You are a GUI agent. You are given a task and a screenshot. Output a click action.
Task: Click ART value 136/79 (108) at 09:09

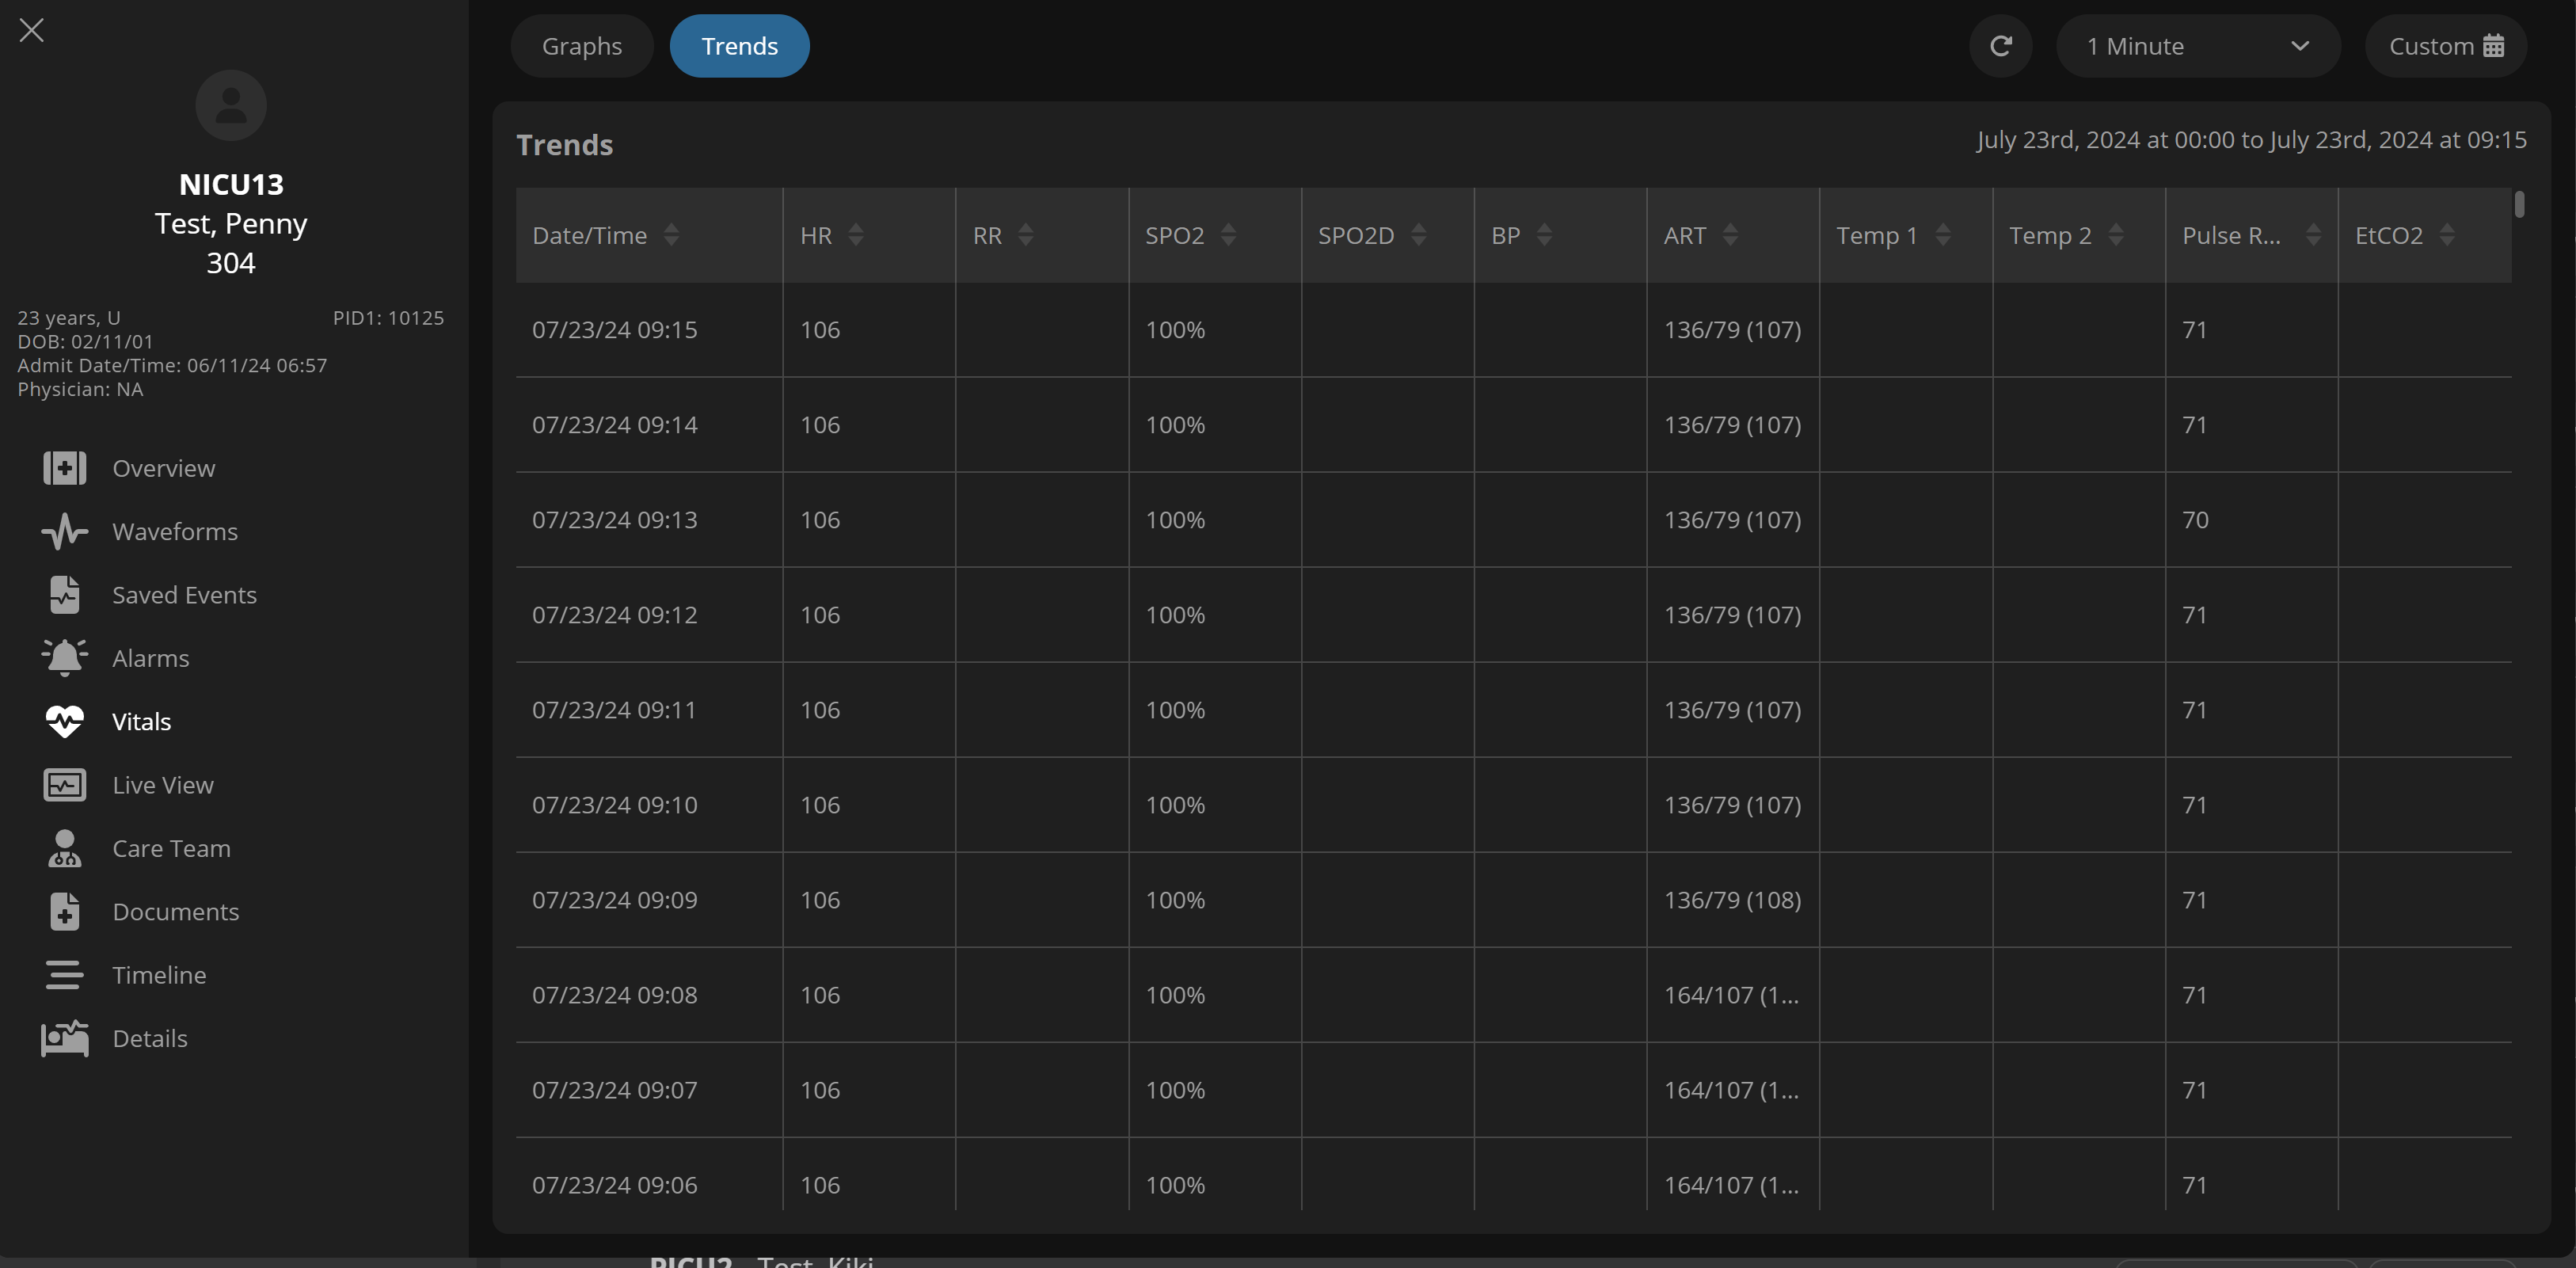tap(1732, 900)
